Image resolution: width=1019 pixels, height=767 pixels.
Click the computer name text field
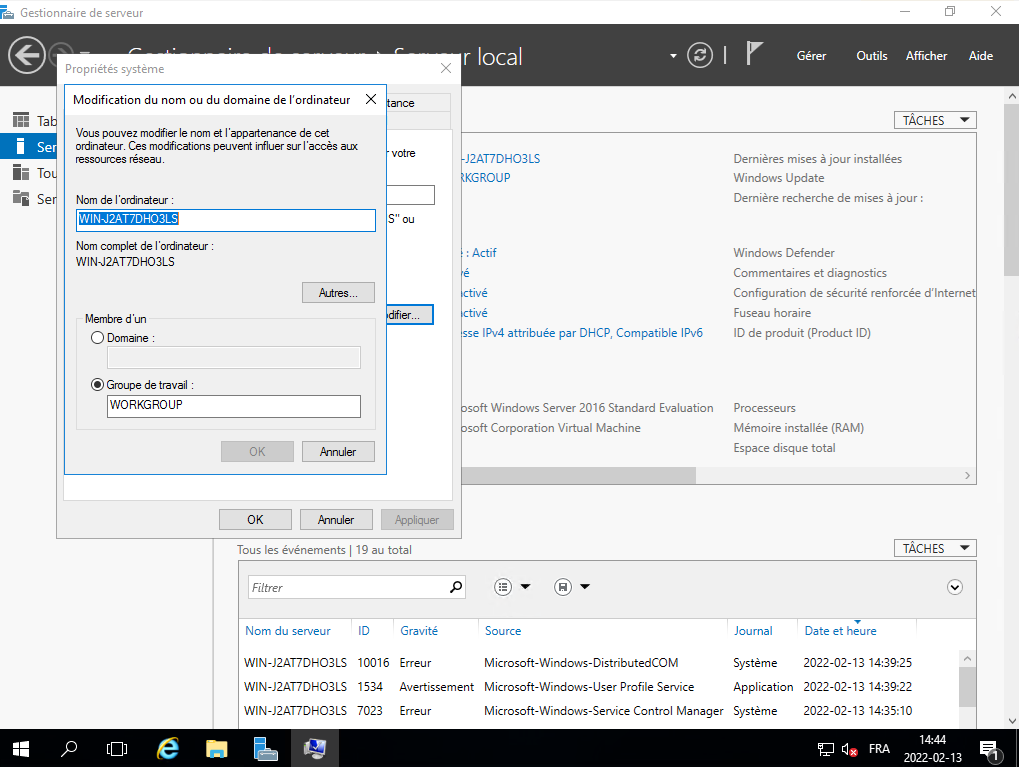pos(225,219)
